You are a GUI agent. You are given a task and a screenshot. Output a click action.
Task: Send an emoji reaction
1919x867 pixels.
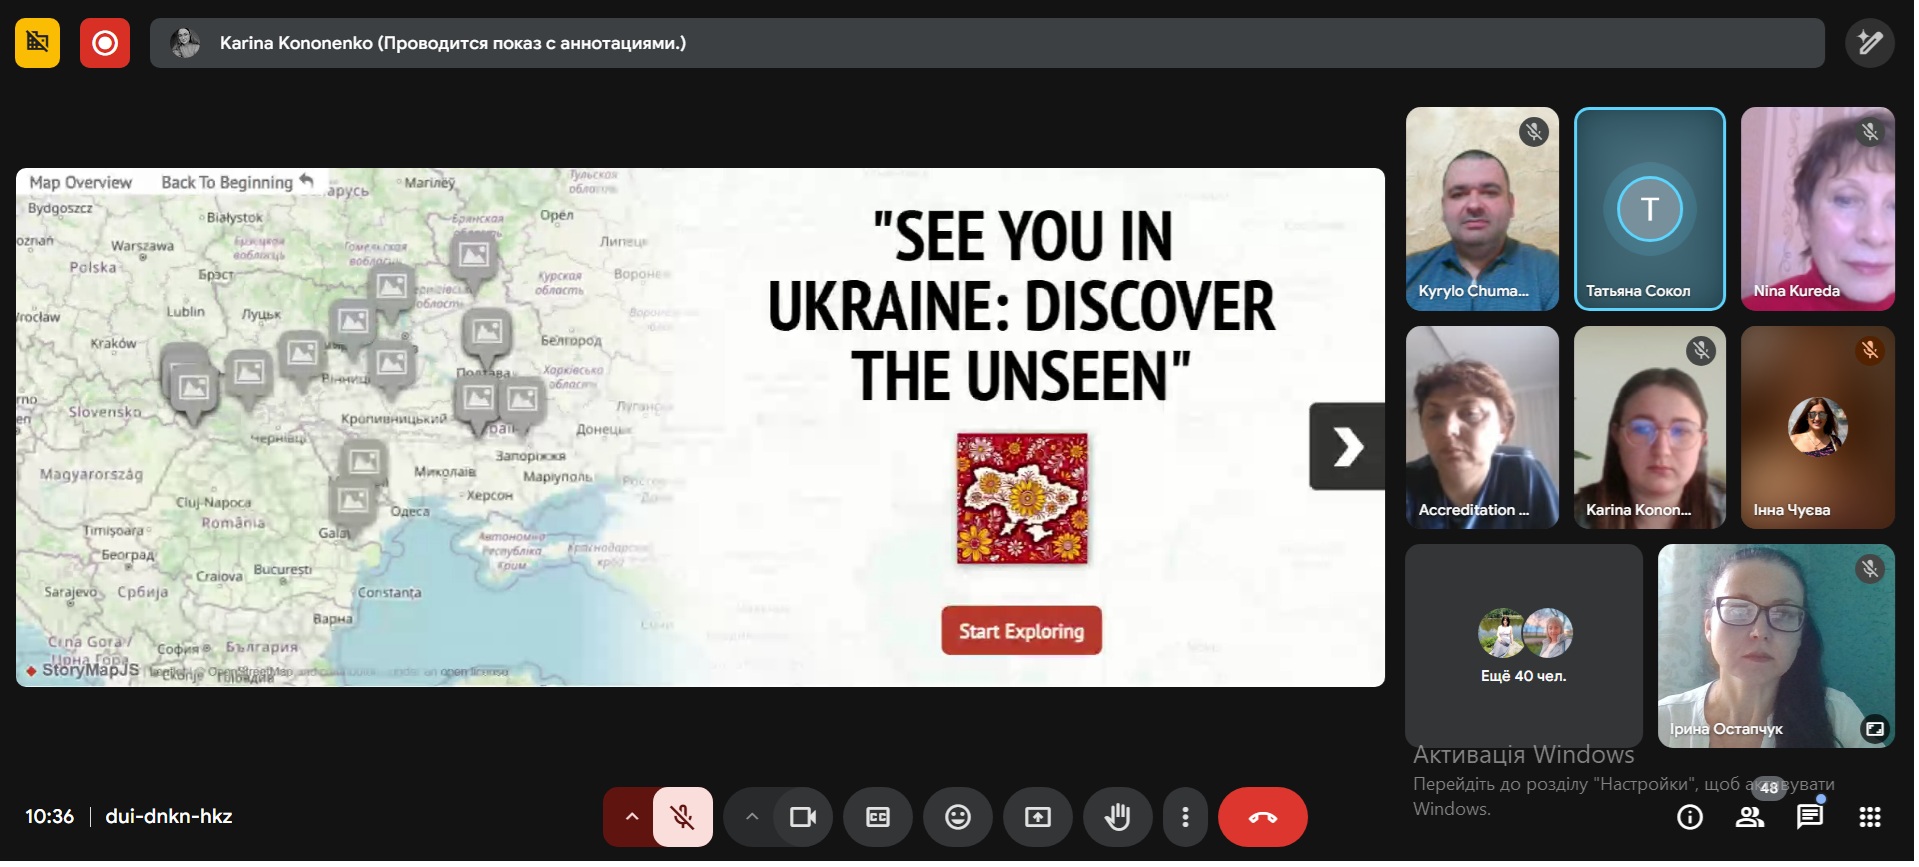tap(957, 818)
